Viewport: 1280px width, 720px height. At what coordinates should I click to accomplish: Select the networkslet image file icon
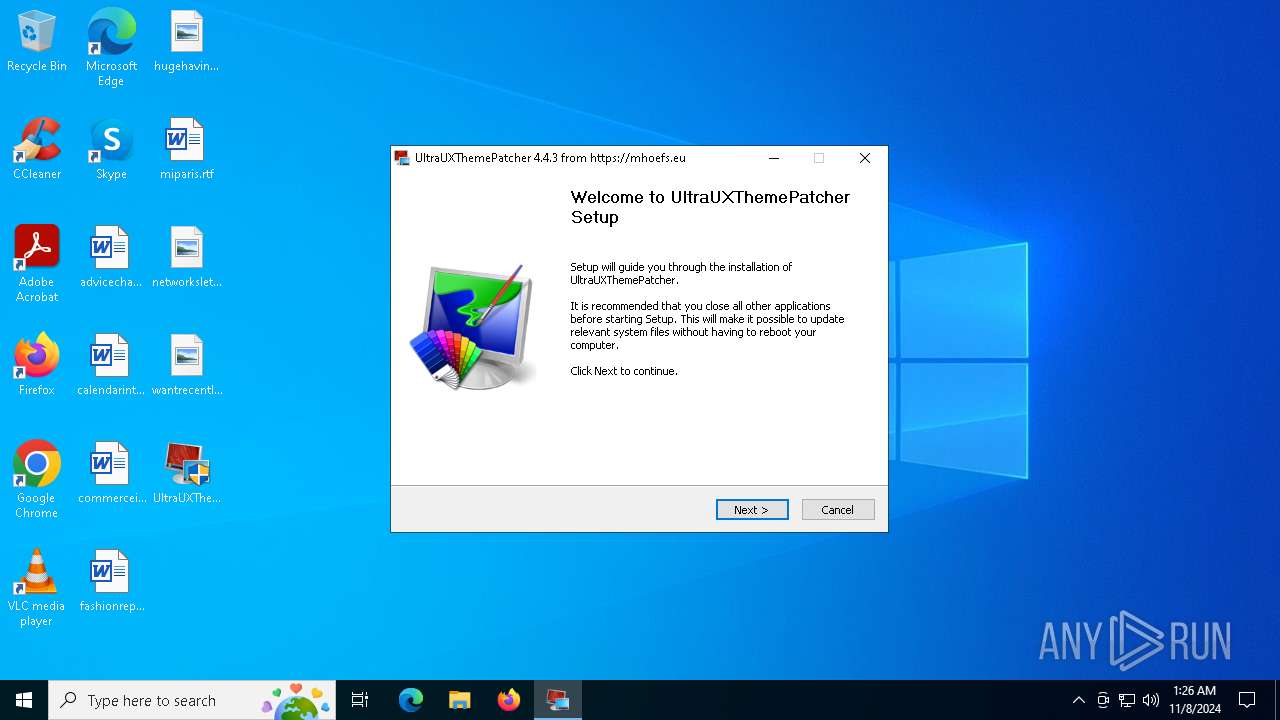(x=186, y=258)
